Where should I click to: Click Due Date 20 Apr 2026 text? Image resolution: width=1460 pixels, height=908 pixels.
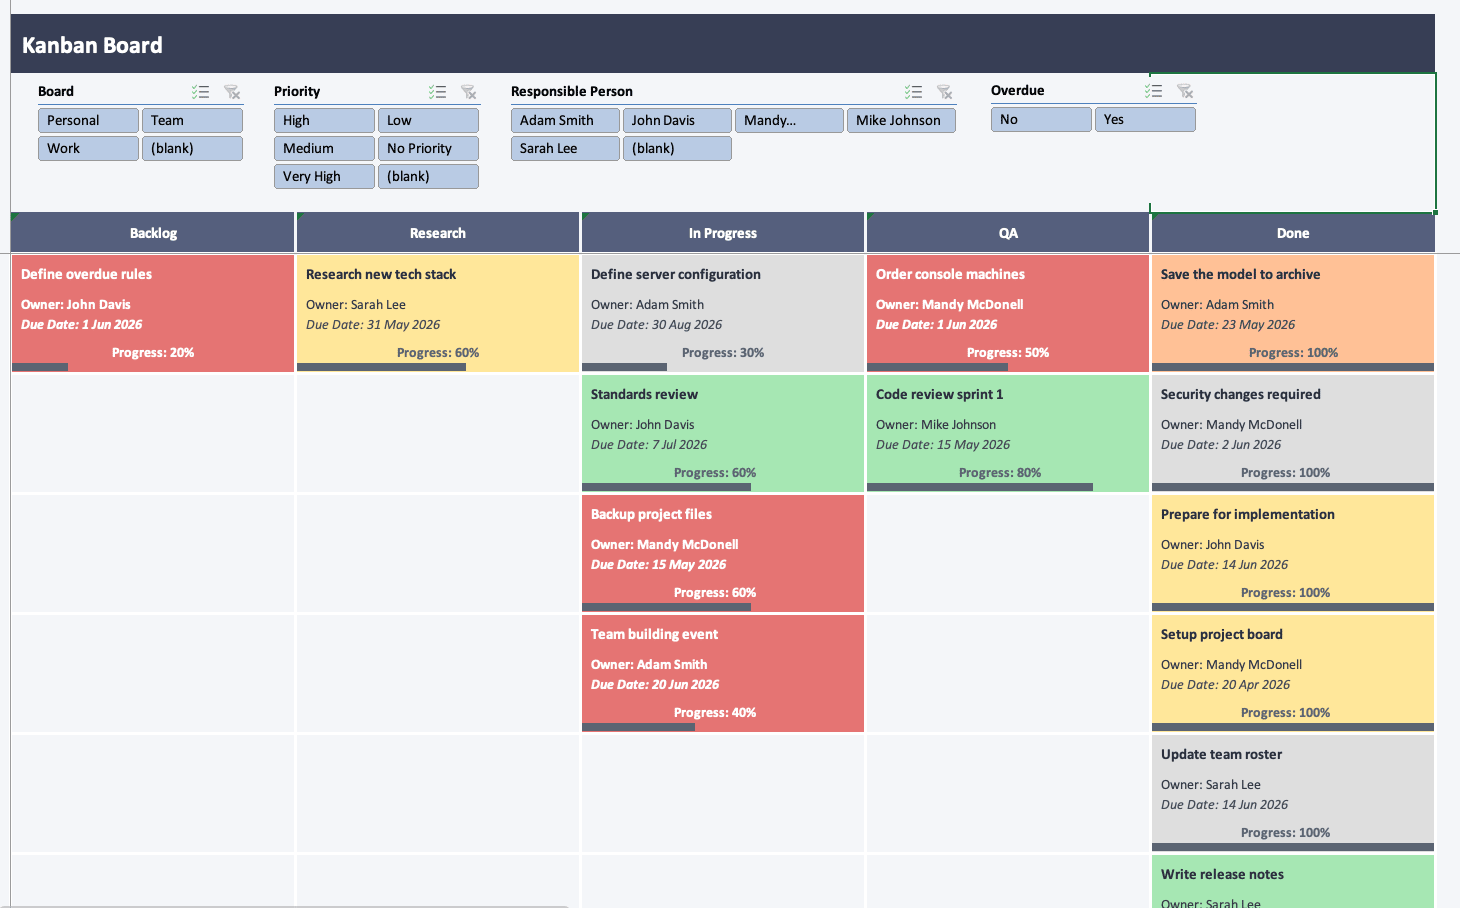(1226, 685)
